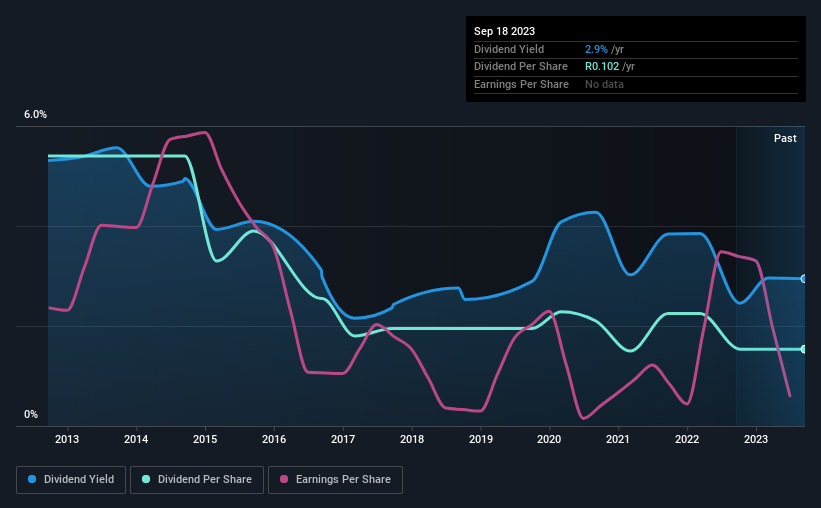821x508 pixels.
Task: Click the teal Dividend Per Share legend dot
Action: pyautogui.click(x=146, y=479)
